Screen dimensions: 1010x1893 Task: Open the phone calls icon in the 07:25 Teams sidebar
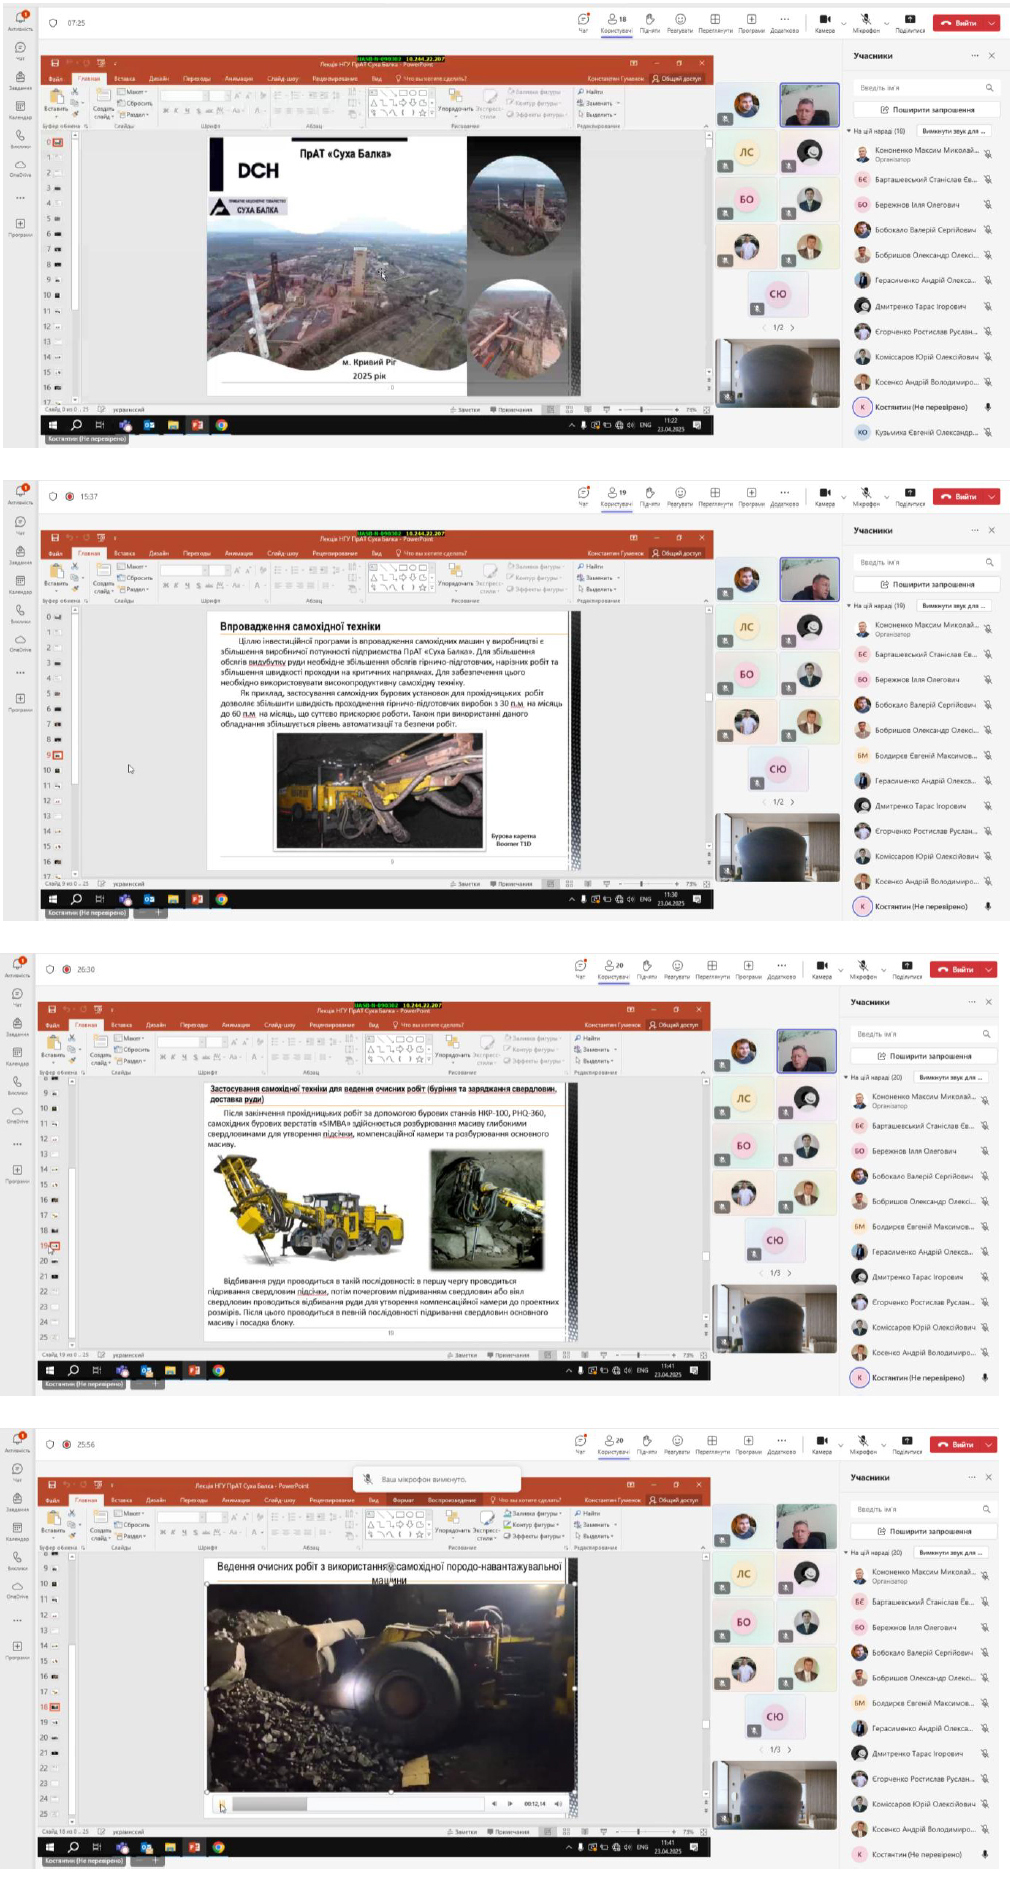pos(20,137)
